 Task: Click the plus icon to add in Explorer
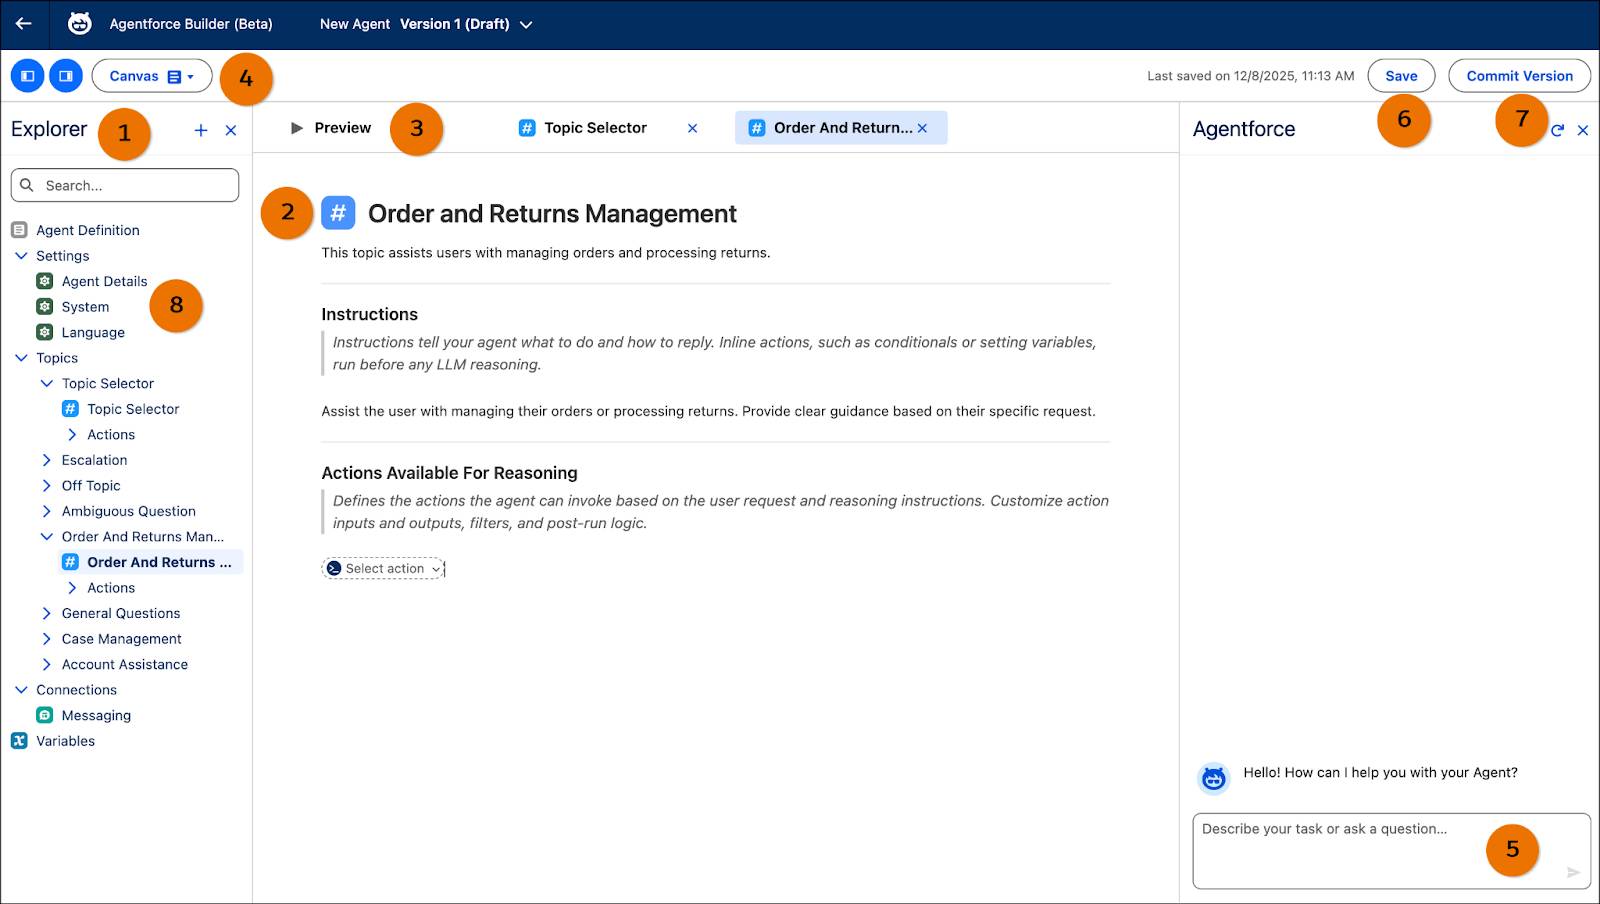click(x=200, y=129)
